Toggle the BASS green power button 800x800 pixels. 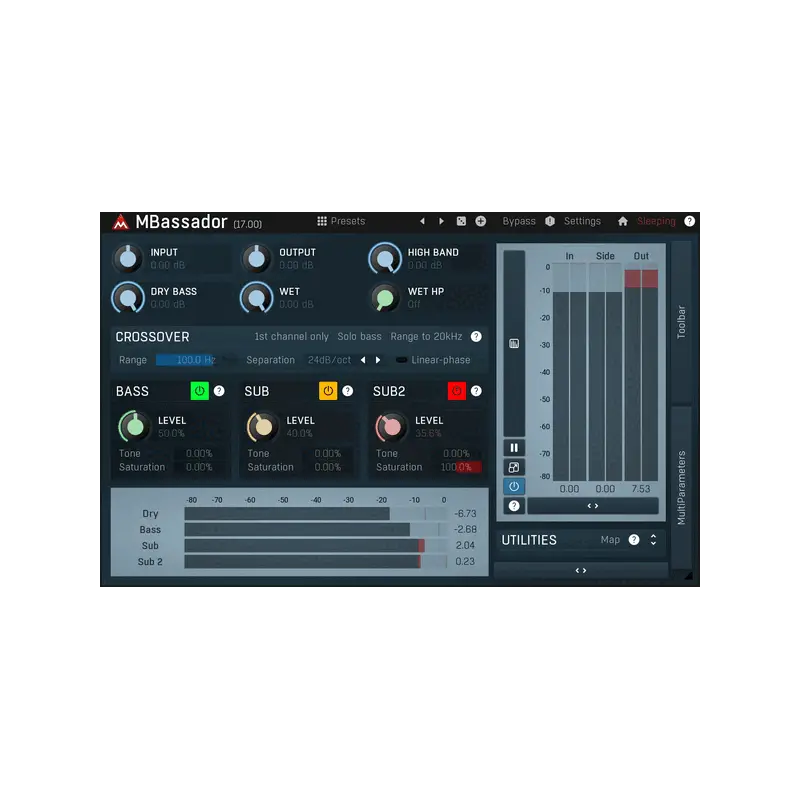coord(199,391)
